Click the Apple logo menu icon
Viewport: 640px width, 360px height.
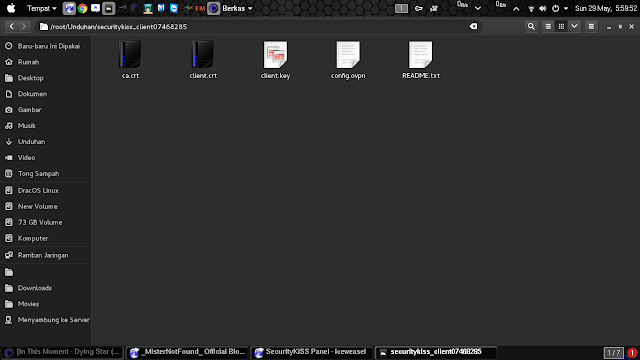pyautogui.click(x=11, y=8)
